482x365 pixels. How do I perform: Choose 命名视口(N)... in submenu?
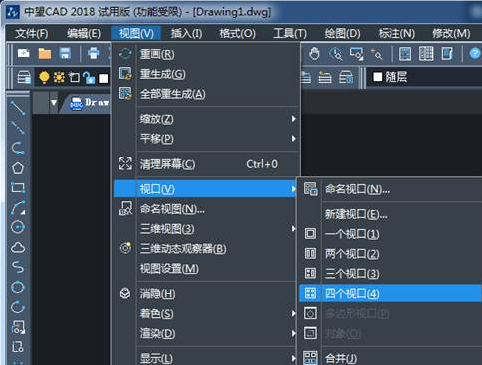pos(391,189)
